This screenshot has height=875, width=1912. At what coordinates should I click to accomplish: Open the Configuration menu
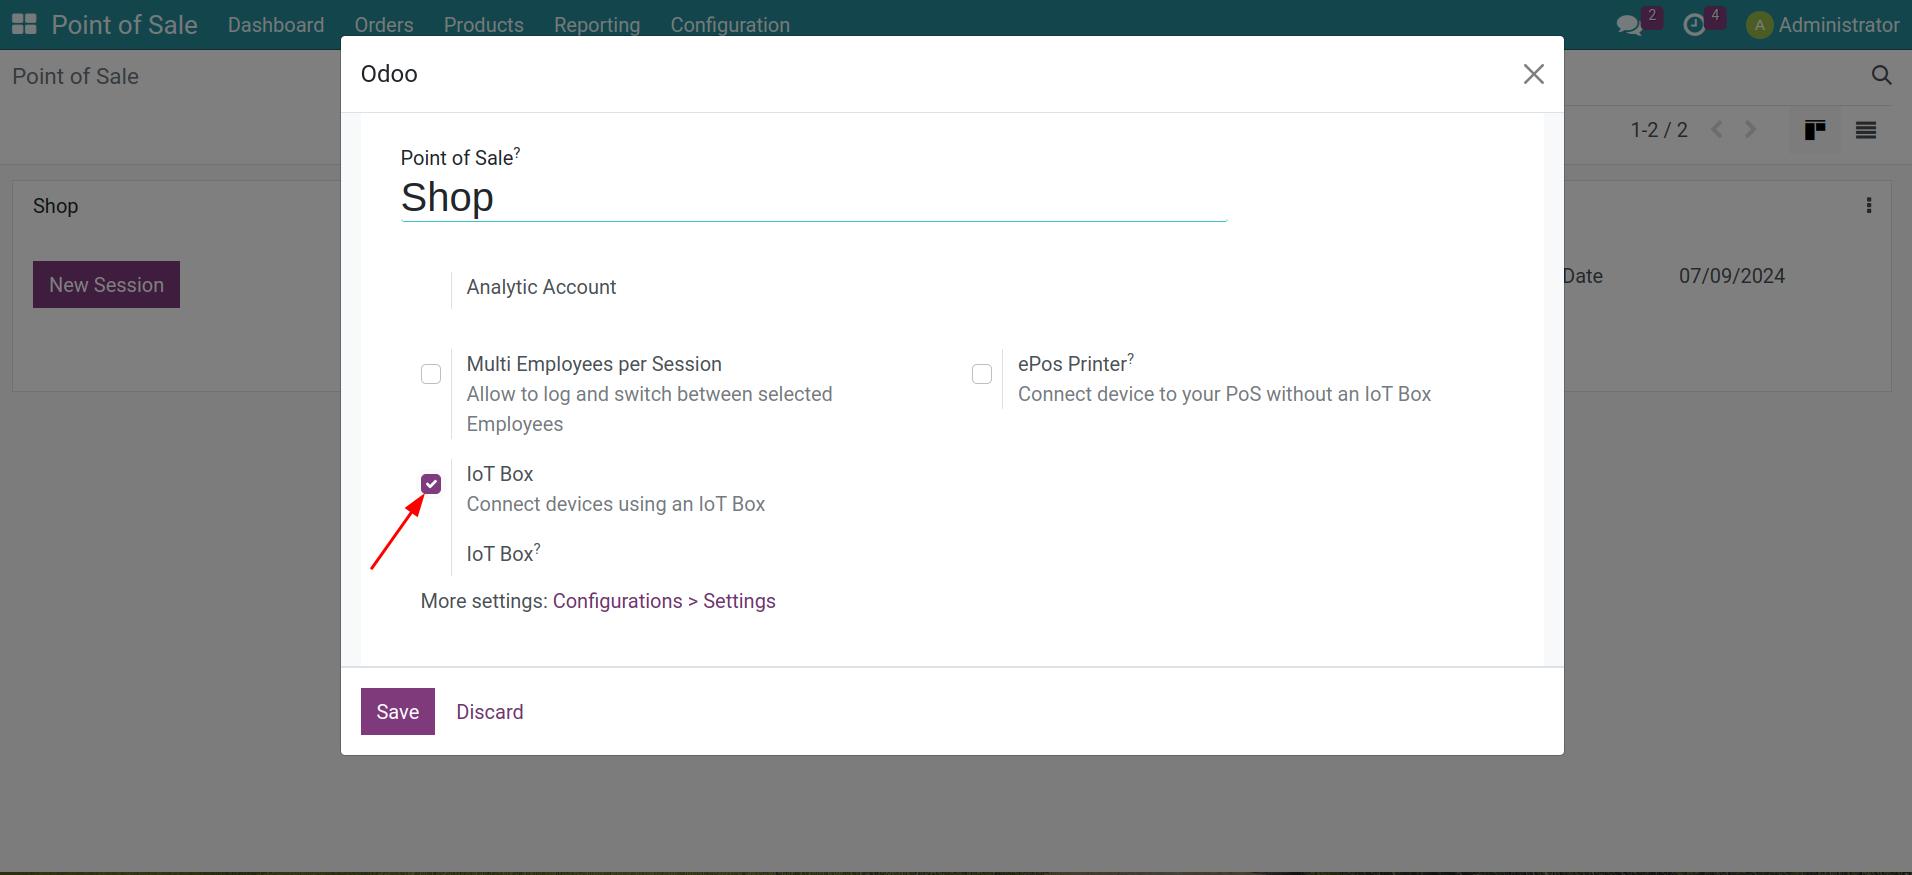point(729,25)
